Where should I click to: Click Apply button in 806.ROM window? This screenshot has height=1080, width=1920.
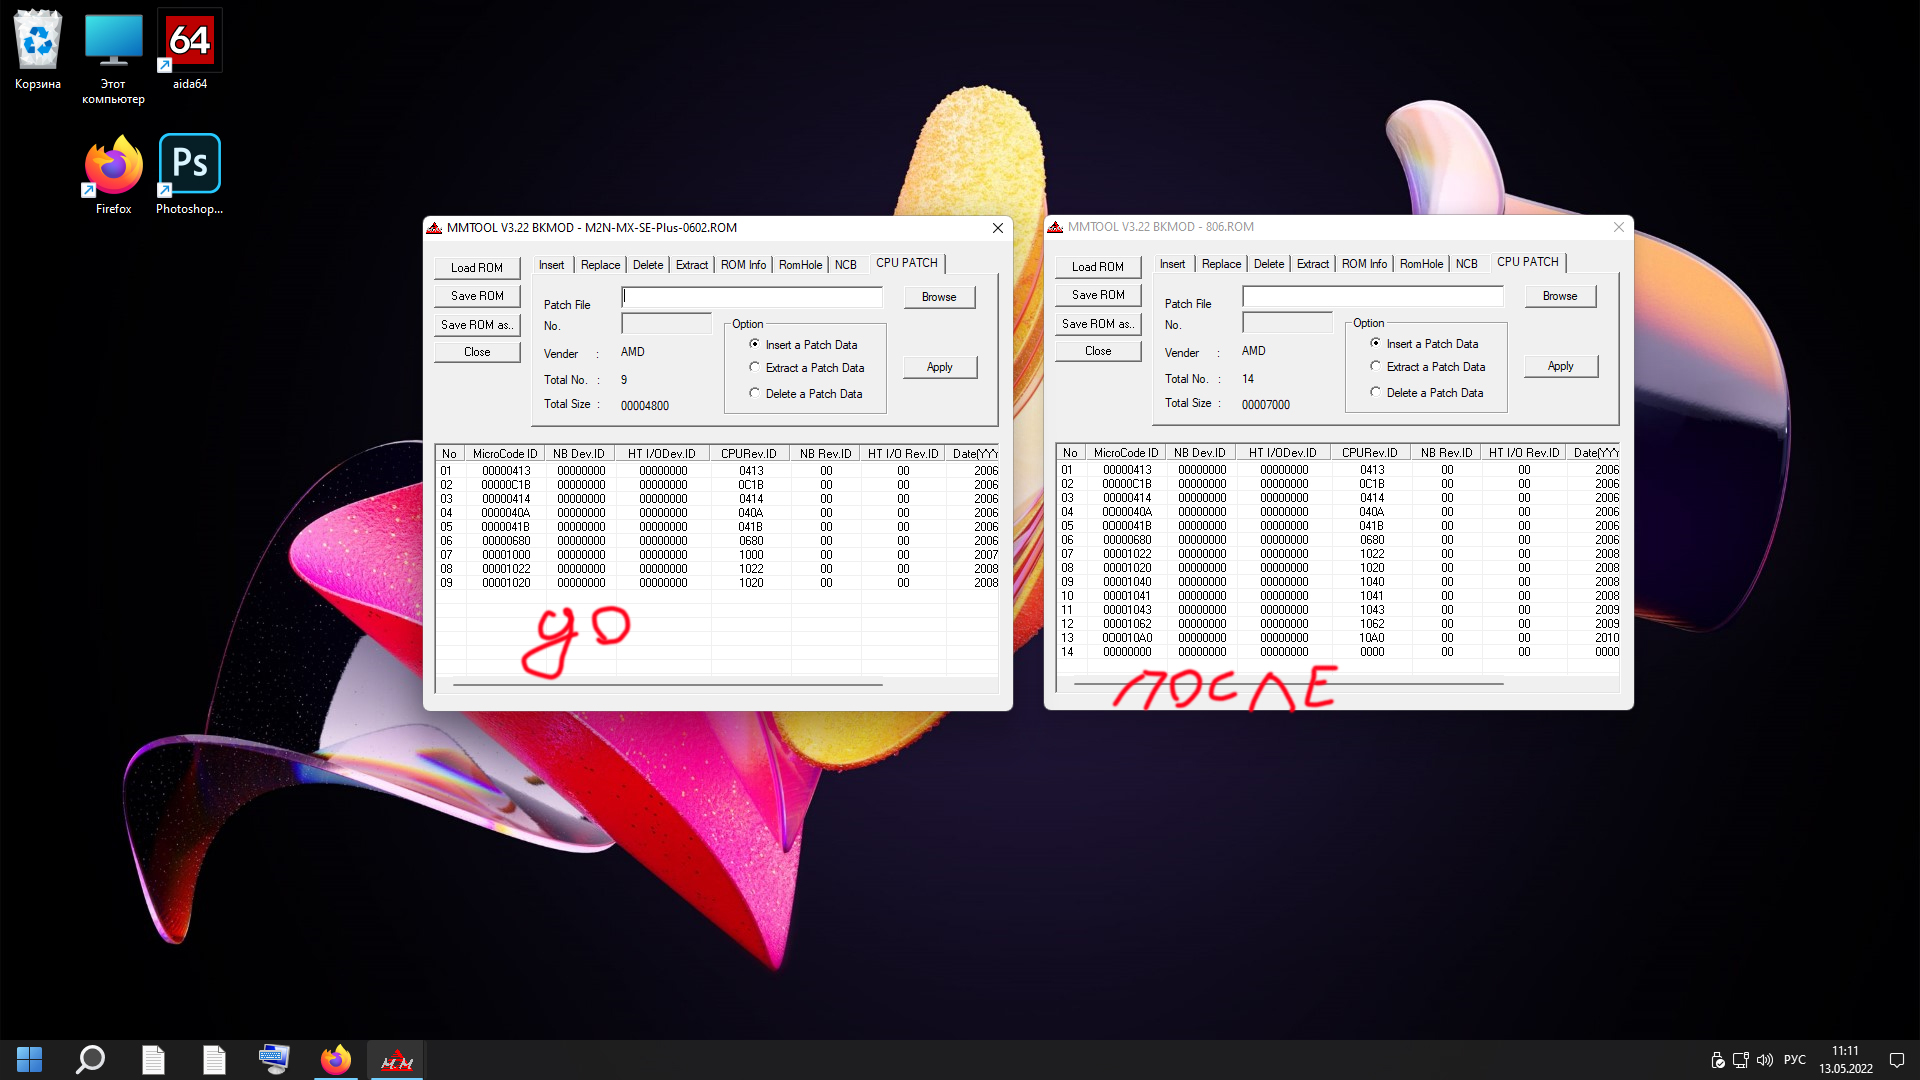point(1560,367)
